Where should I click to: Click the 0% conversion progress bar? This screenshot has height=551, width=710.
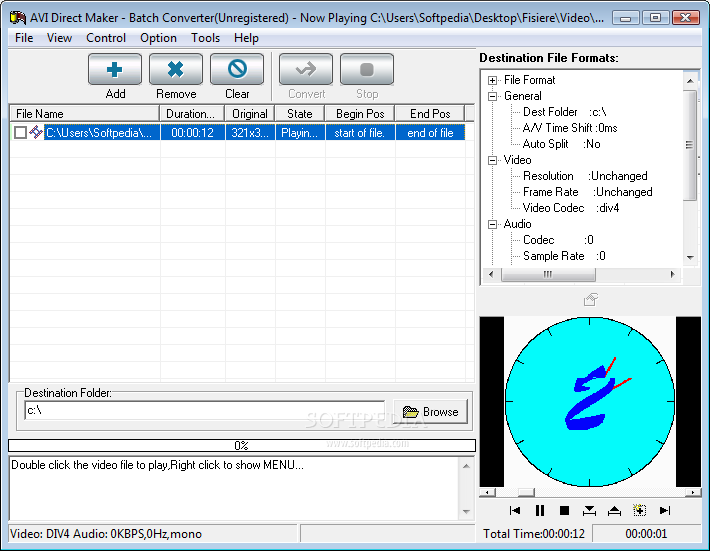pos(242,446)
